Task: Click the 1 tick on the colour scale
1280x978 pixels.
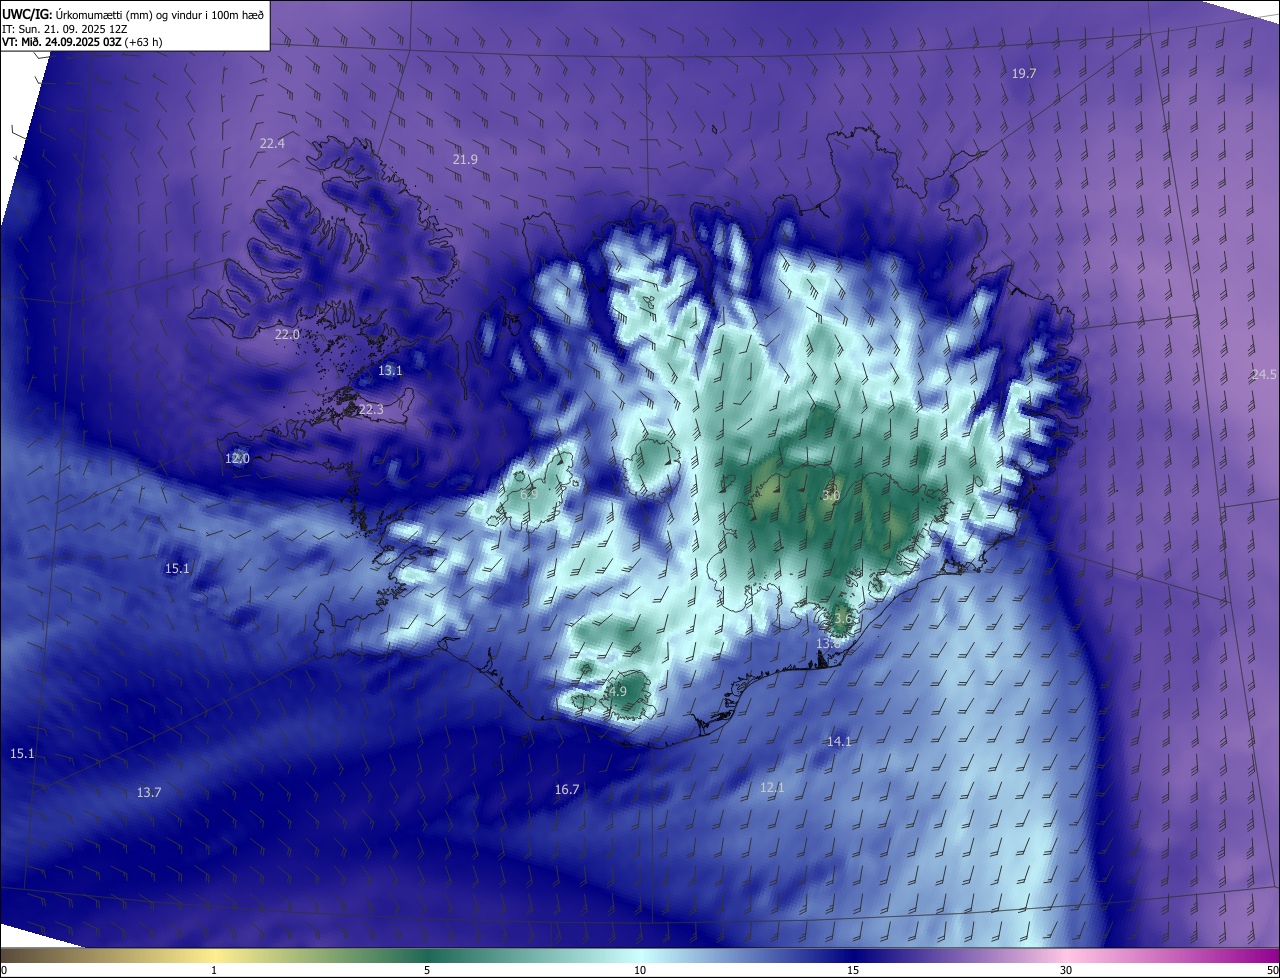Action: pyautogui.click(x=214, y=970)
